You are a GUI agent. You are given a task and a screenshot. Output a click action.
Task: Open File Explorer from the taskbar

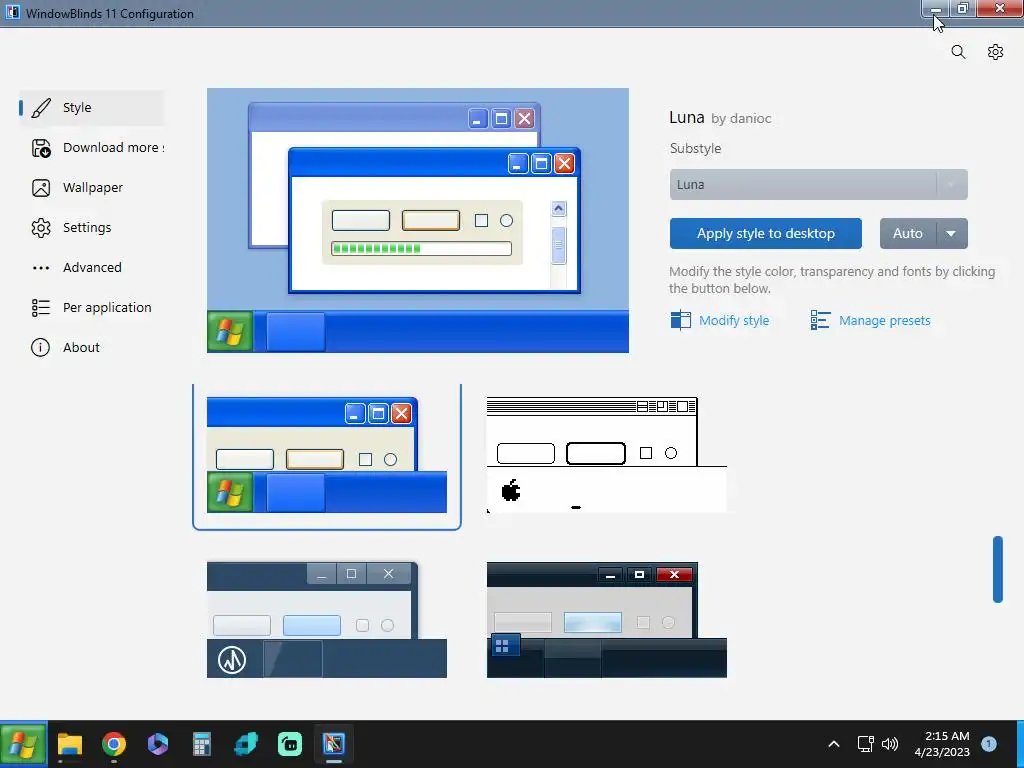pos(70,744)
